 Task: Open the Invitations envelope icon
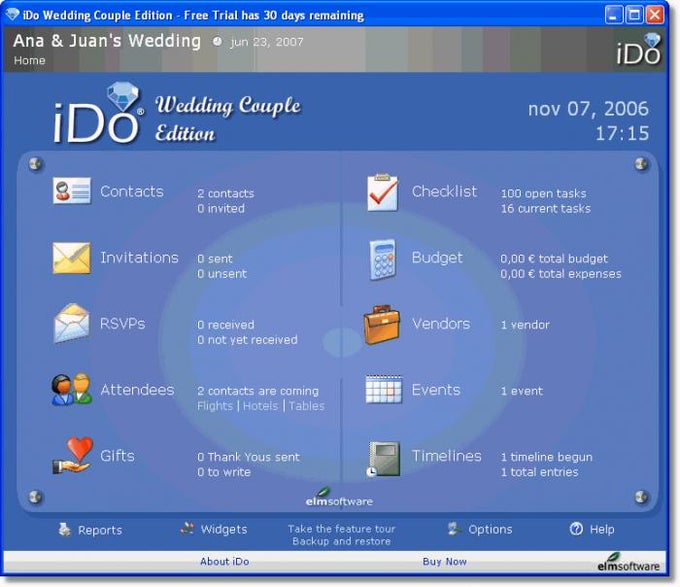[x=72, y=258]
